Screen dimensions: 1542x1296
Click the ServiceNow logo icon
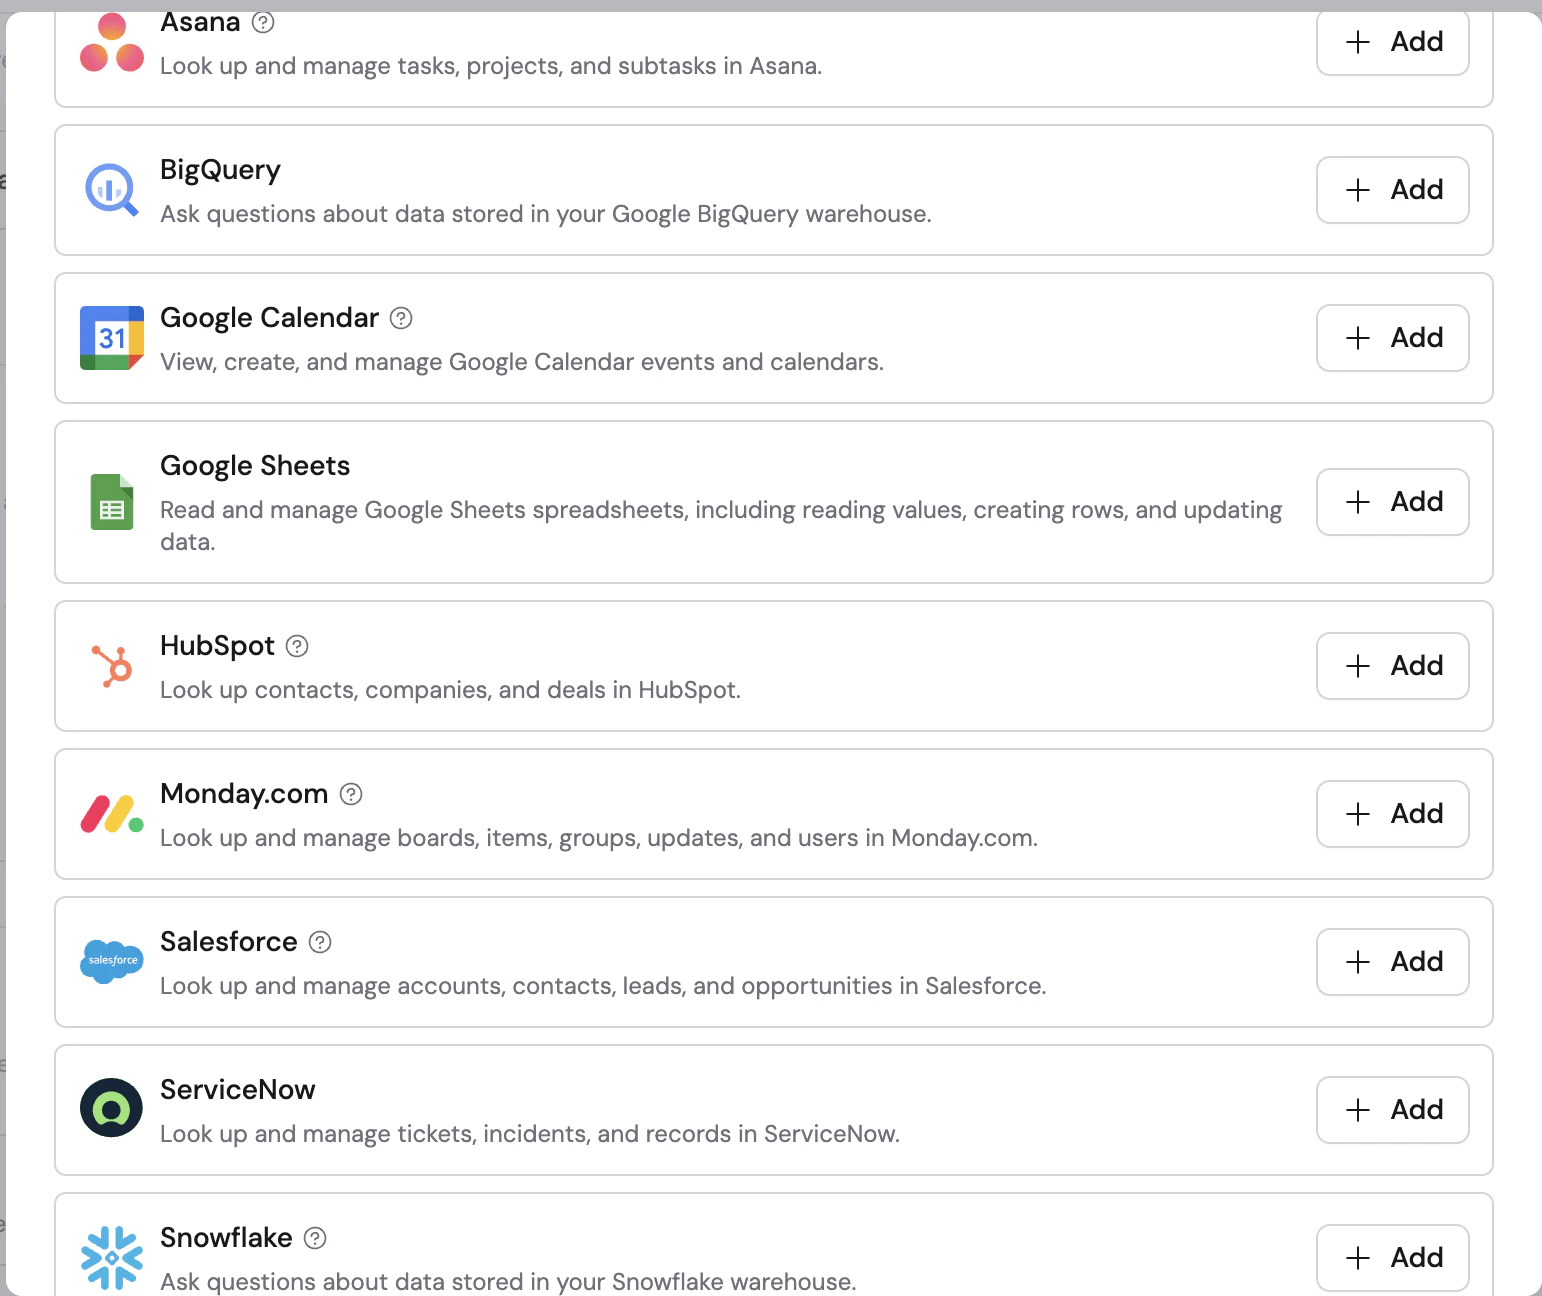click(x=112, y=1108)
